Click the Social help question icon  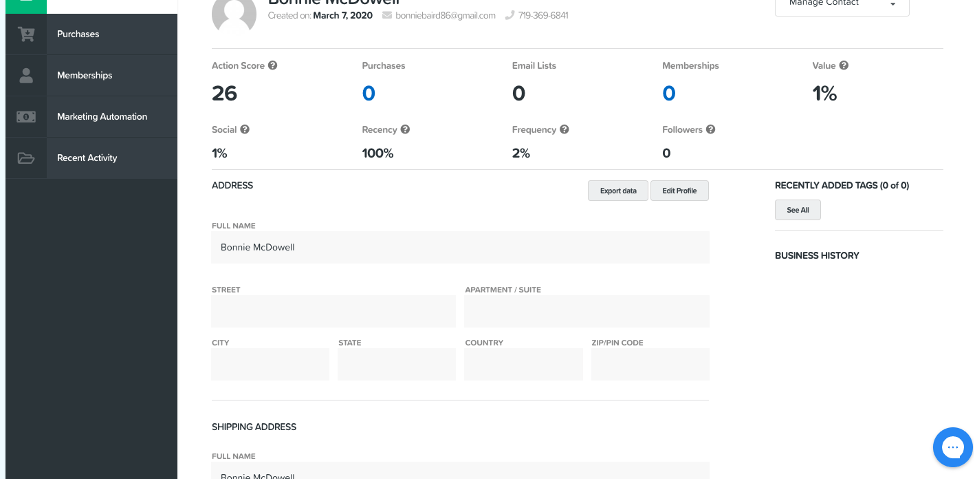[244, 130]
